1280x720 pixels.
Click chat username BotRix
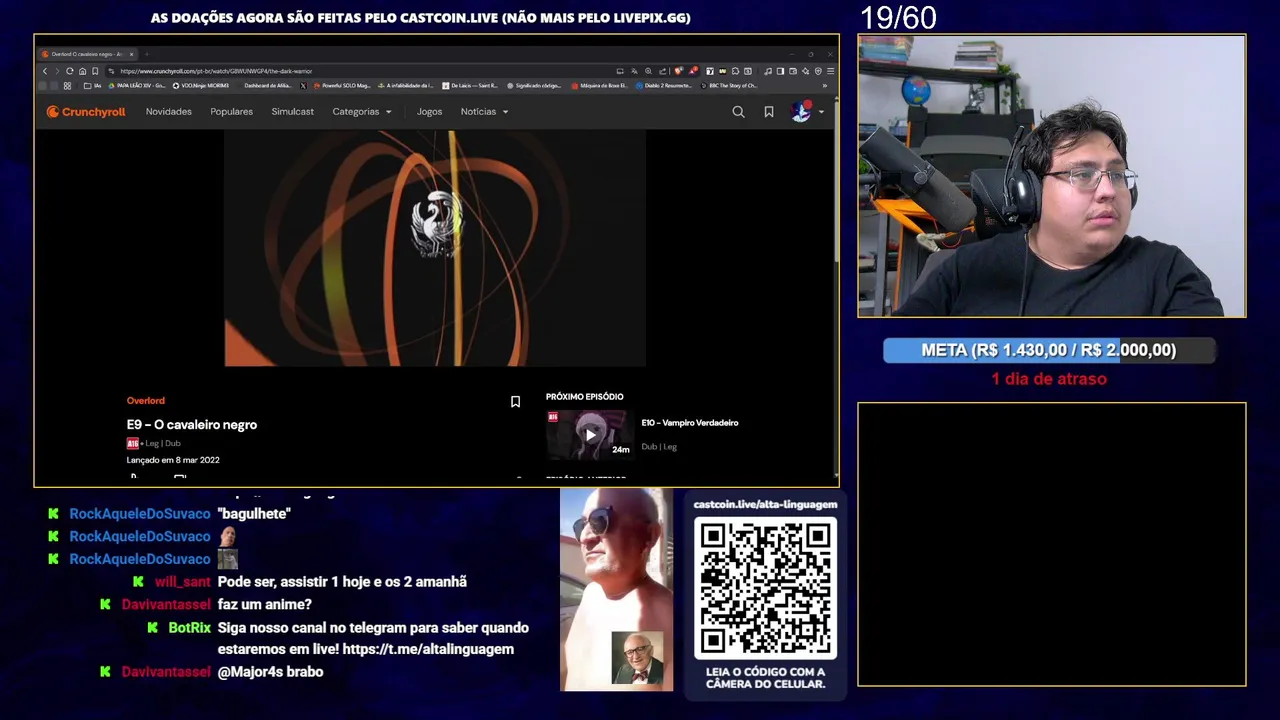coord(189,628)
